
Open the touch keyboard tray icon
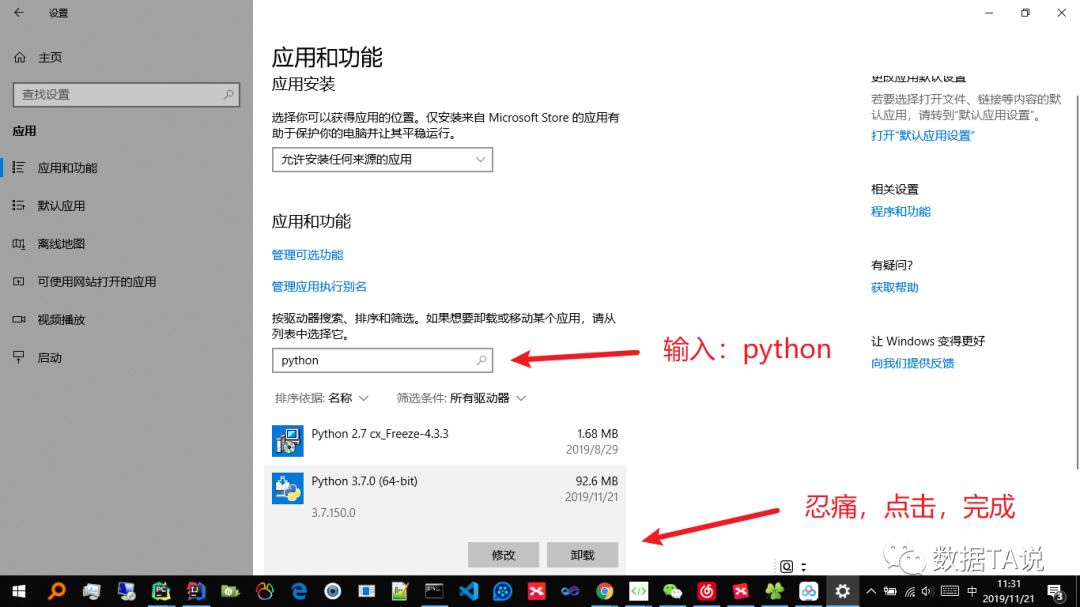949,591
